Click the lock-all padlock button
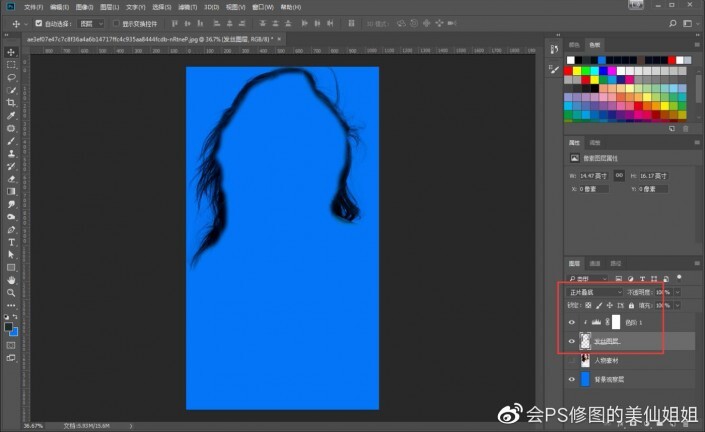This screenshot has width=705, height=432. (x=631, y=305)
